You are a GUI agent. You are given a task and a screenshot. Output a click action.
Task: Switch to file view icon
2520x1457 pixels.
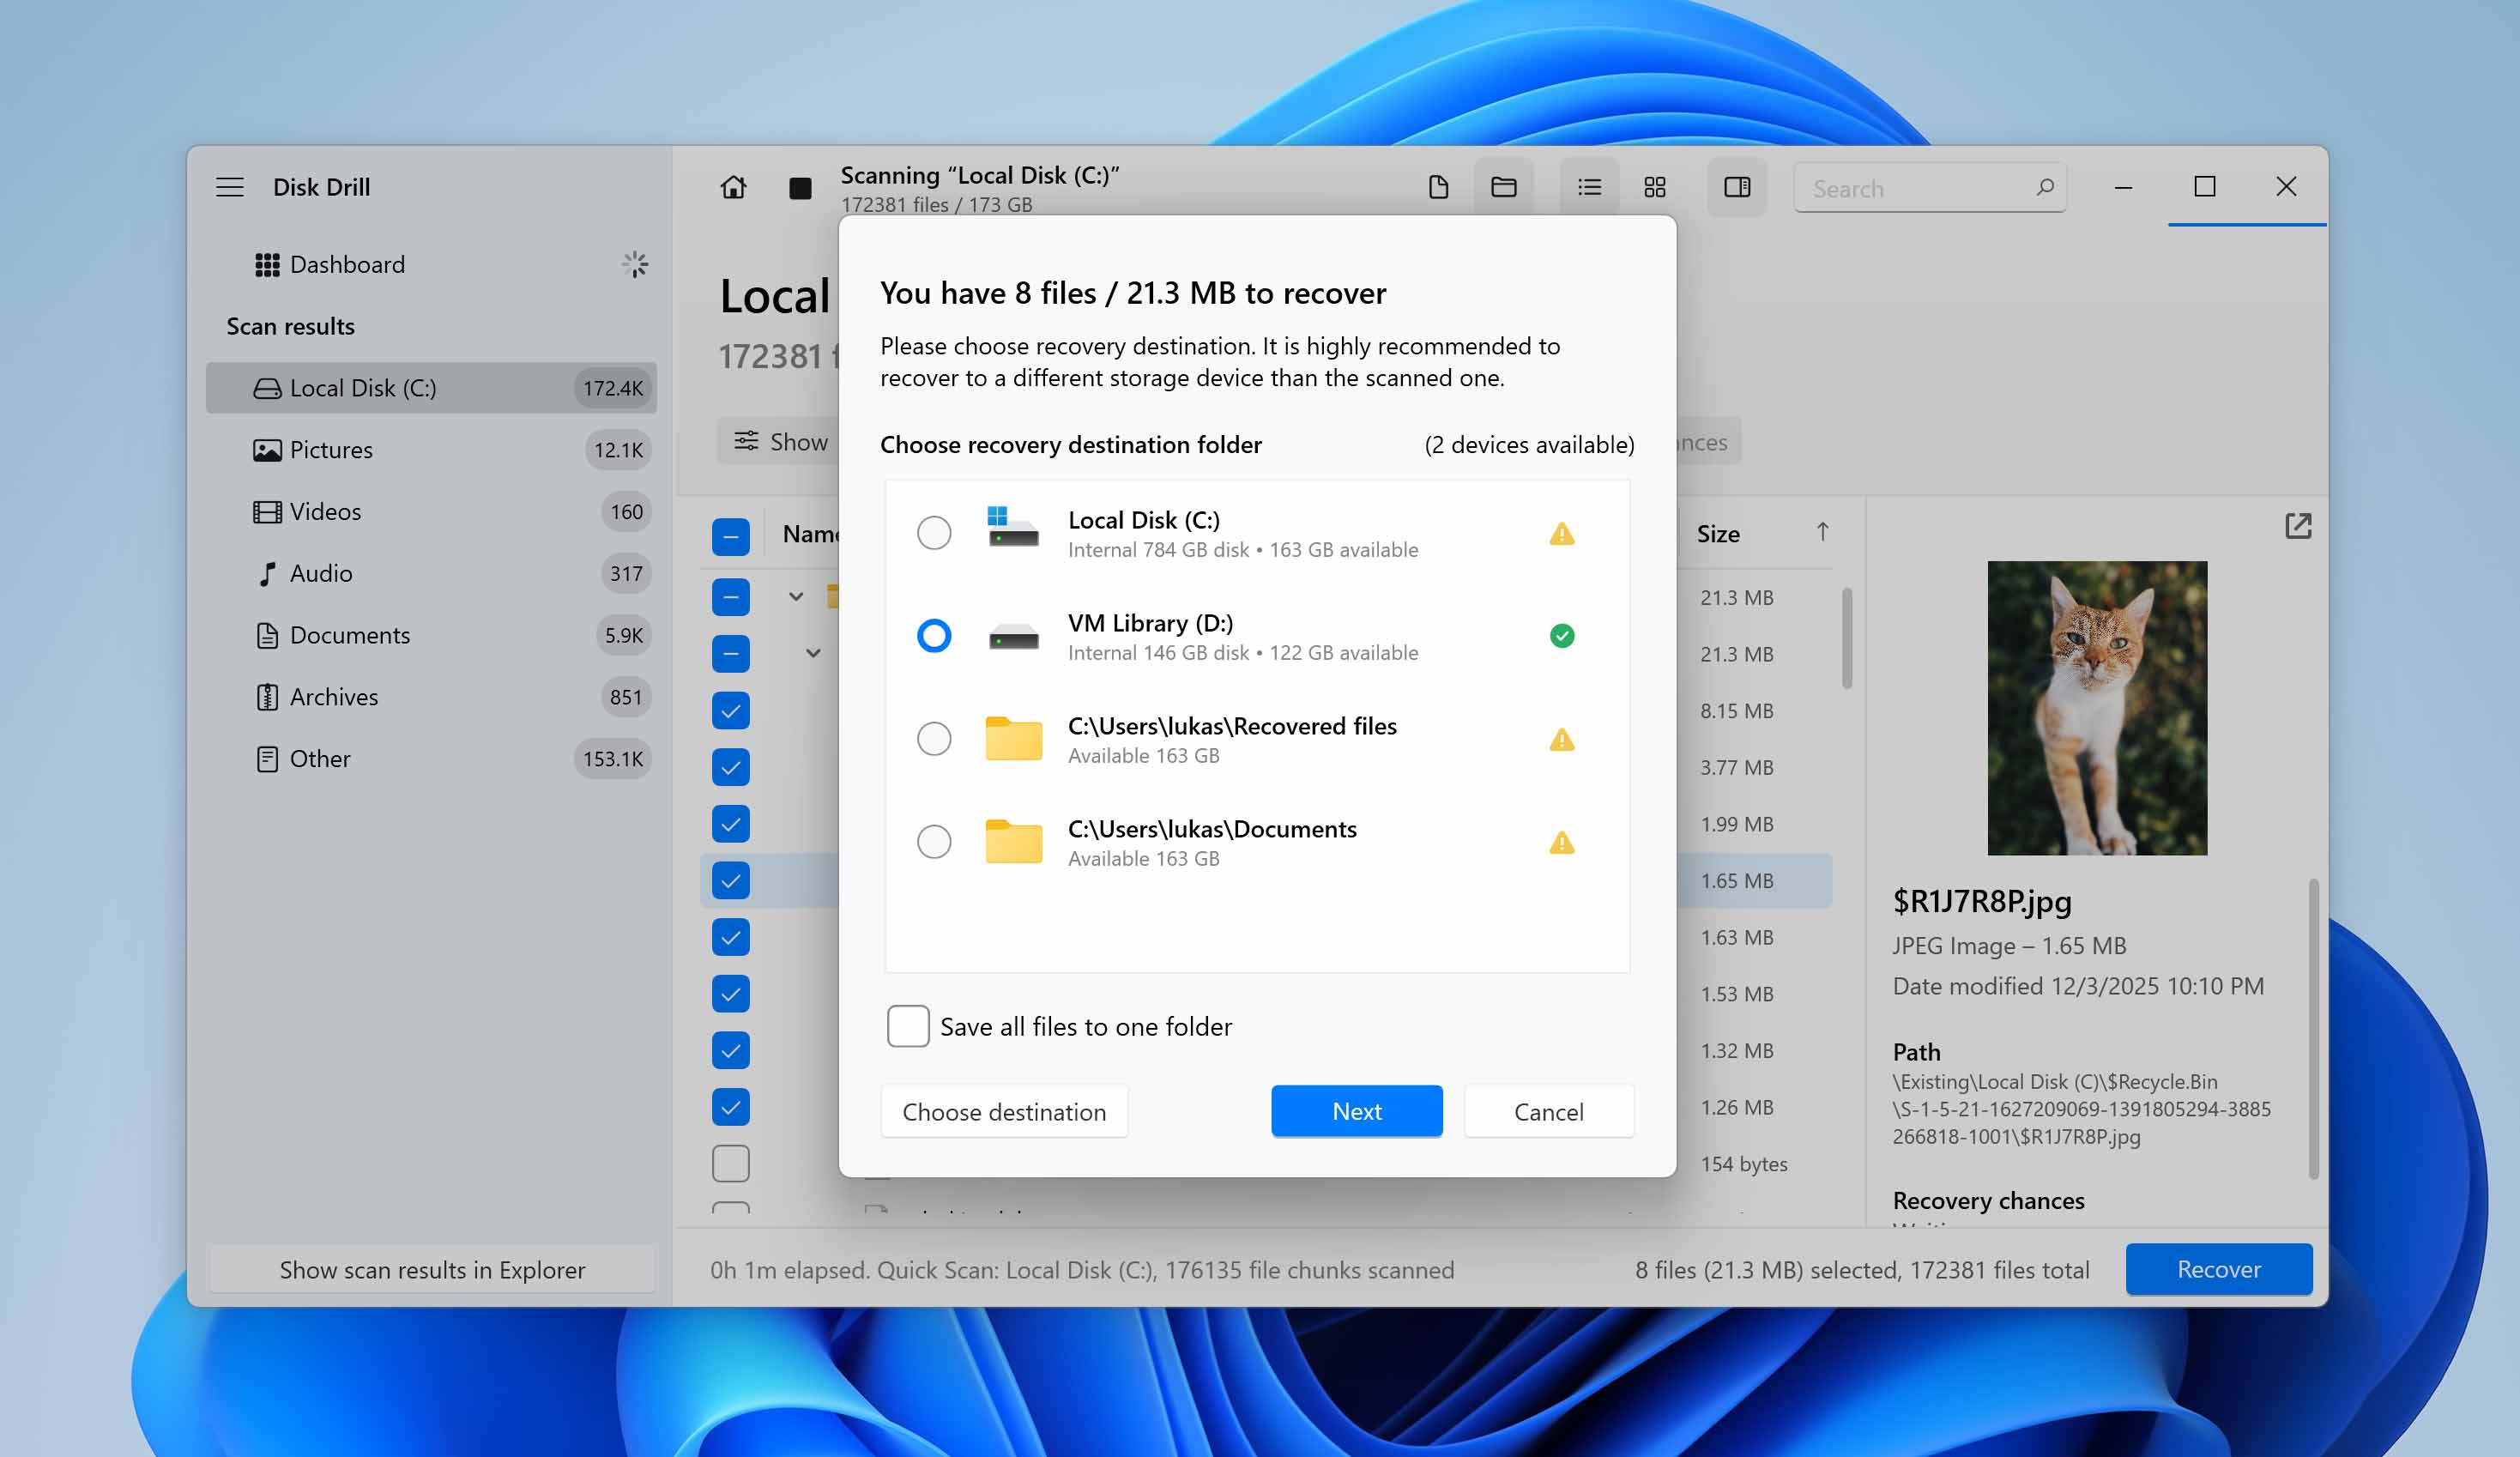[x=1438, y=187]
